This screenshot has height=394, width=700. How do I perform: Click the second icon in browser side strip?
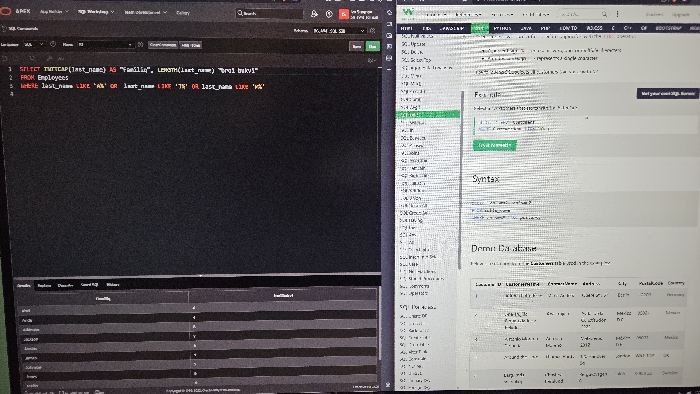pos(389,24)
